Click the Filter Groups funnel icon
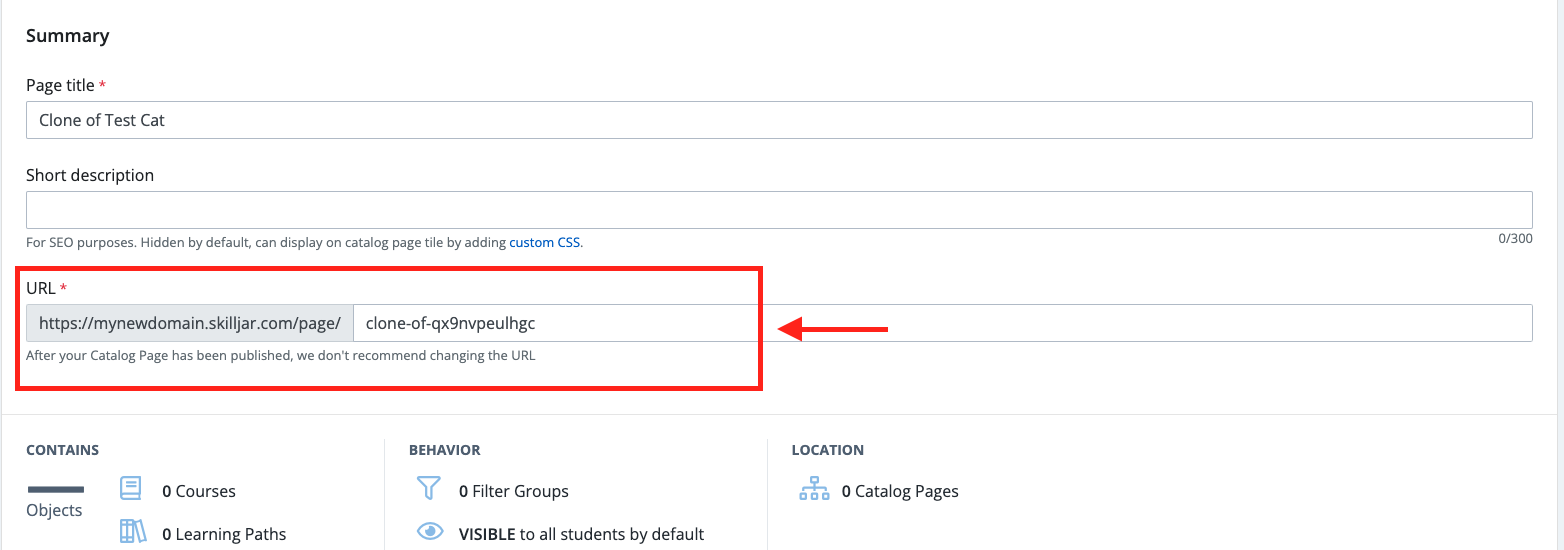The width and height of the screenshot is (1564, 550). (x=428, y=489)
